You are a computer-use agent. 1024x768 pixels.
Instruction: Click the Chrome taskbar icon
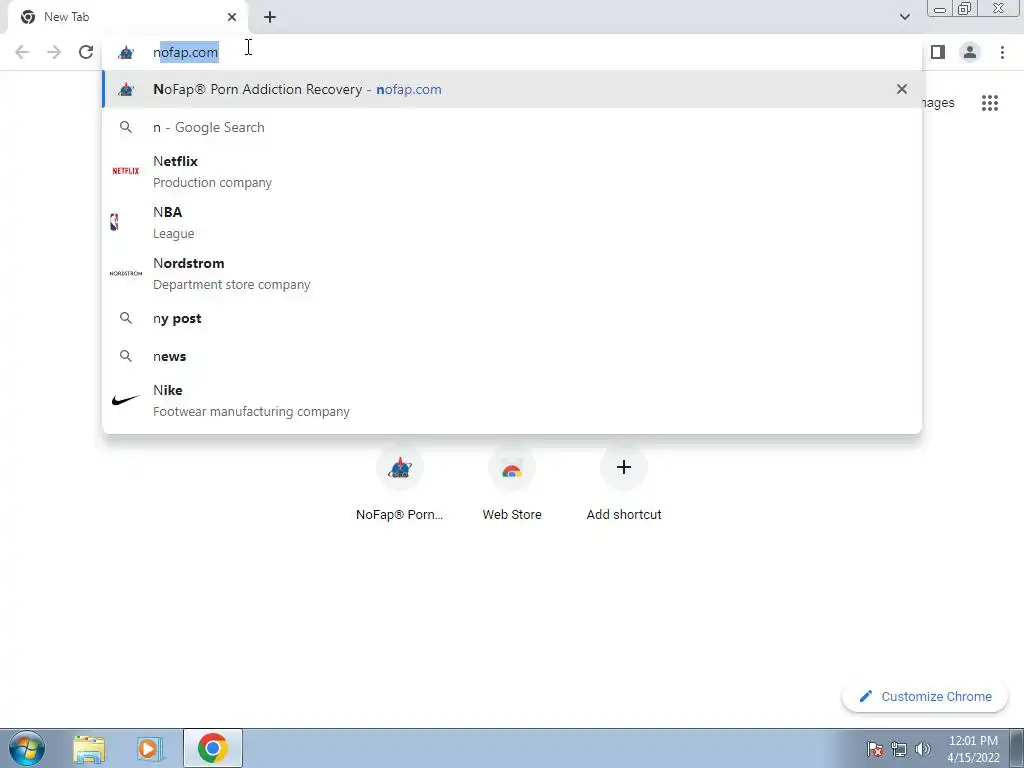(x=213, y=748)
